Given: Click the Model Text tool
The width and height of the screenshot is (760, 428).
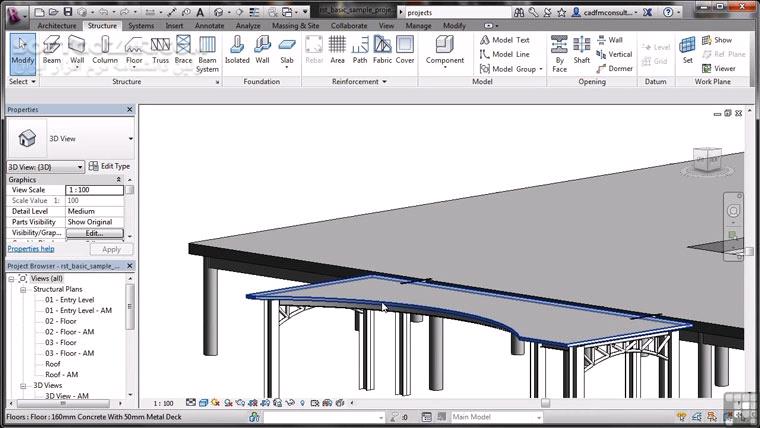Looking at the screenshot, I should [505, 40].
